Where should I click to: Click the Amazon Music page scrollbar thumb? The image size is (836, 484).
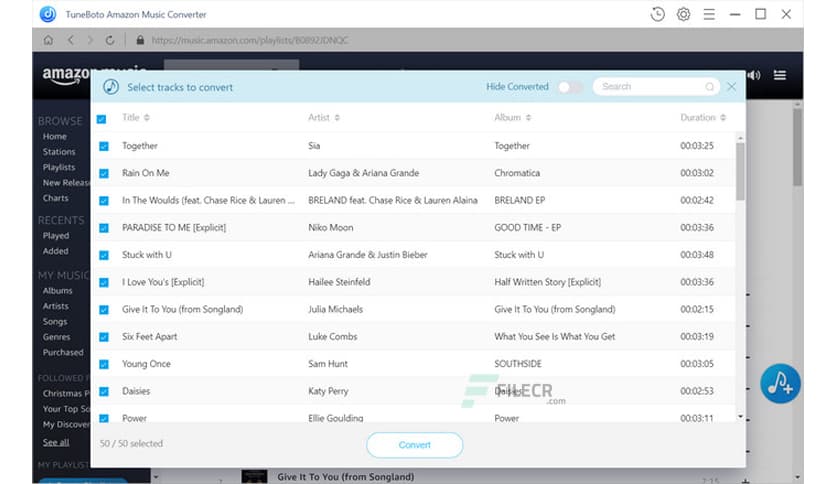[x=797, y=147]
